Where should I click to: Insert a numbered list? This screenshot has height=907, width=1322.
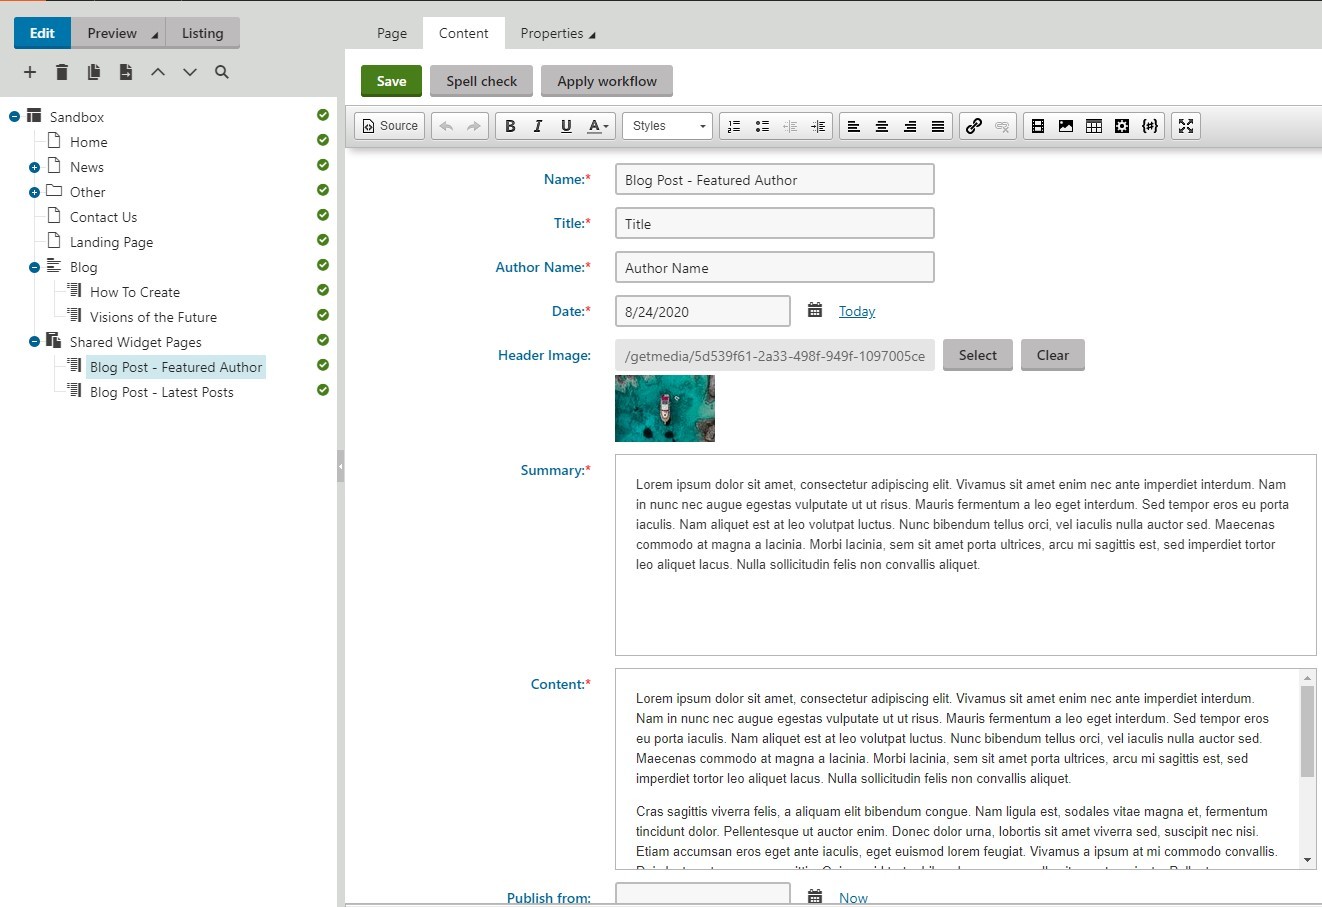point(734,126)
